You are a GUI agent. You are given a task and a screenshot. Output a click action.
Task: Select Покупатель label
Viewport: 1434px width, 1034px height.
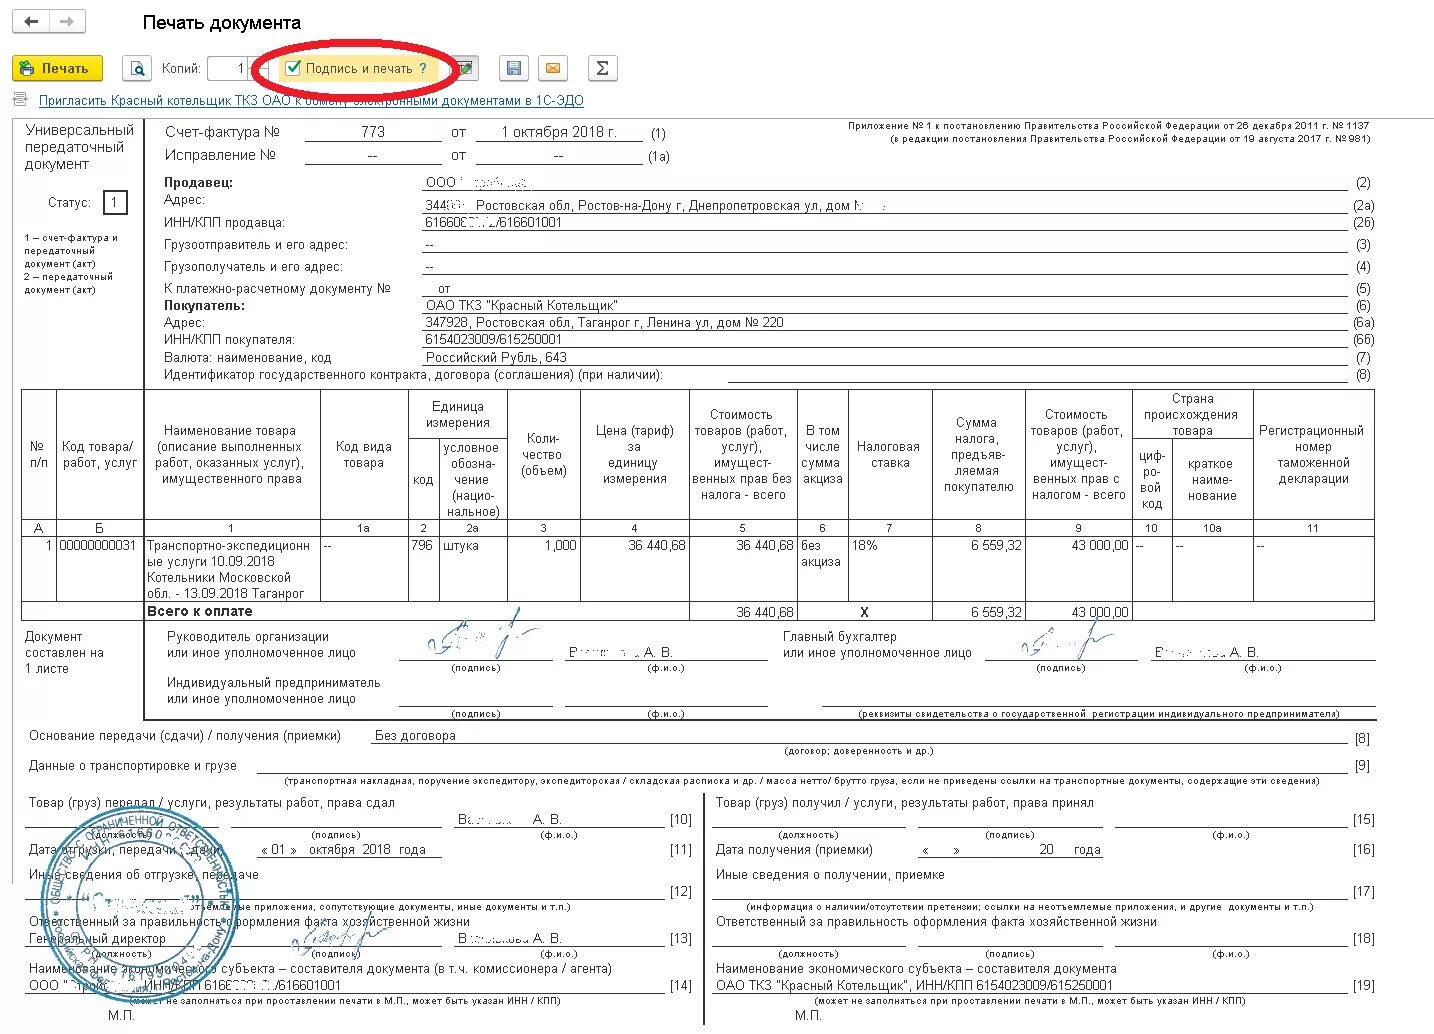click(204, 305)
